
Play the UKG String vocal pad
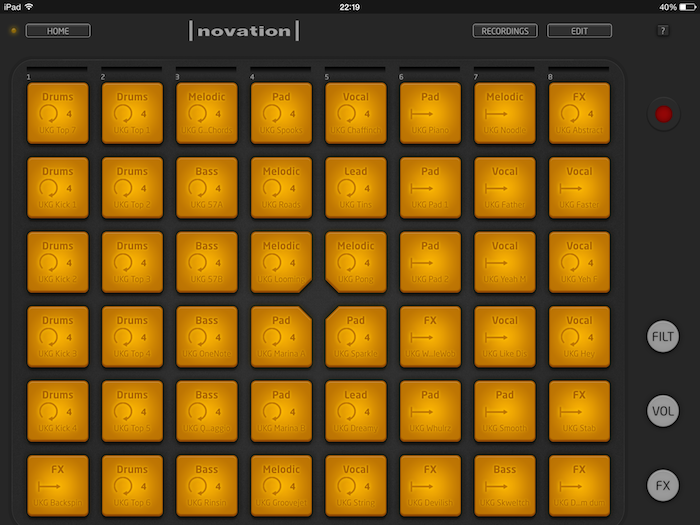[x=356, y=486]
